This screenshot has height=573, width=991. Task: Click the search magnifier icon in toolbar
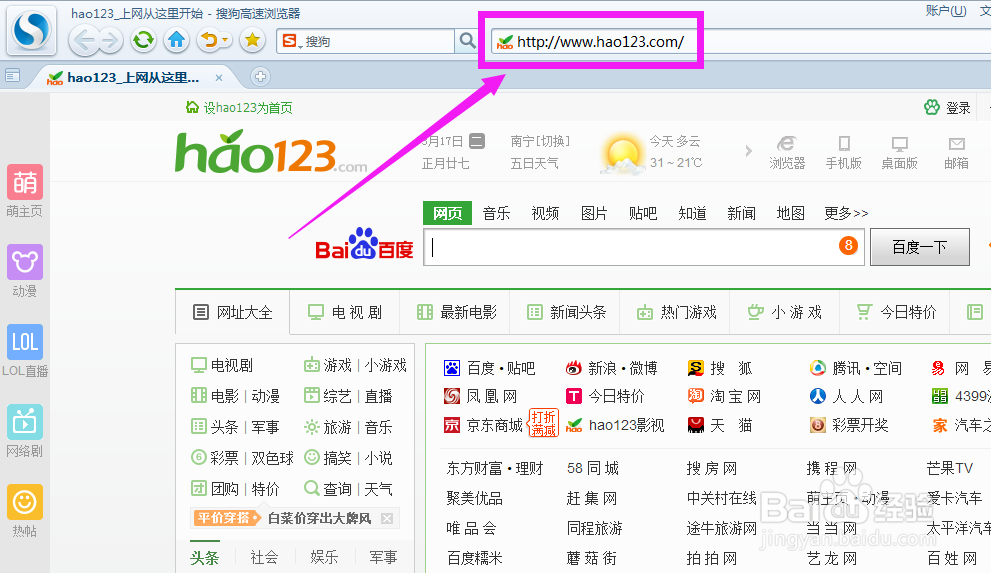coord(467,41)
